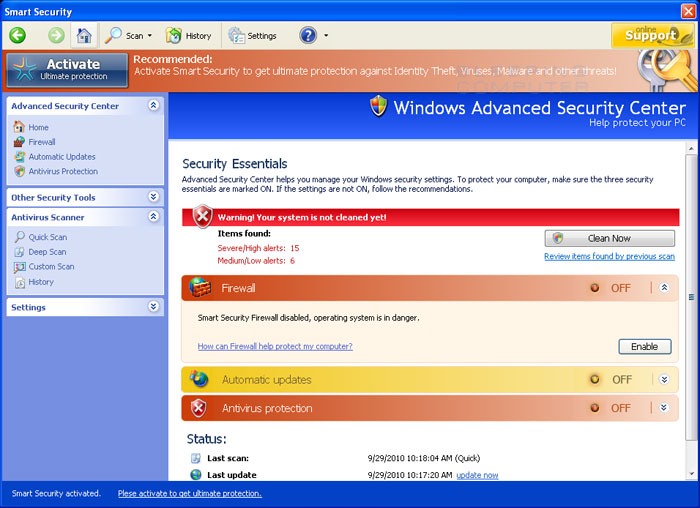This screenshot has width=700, height=508.
Task: Open History in Antivirus Scanner panel
Action: 41,282
